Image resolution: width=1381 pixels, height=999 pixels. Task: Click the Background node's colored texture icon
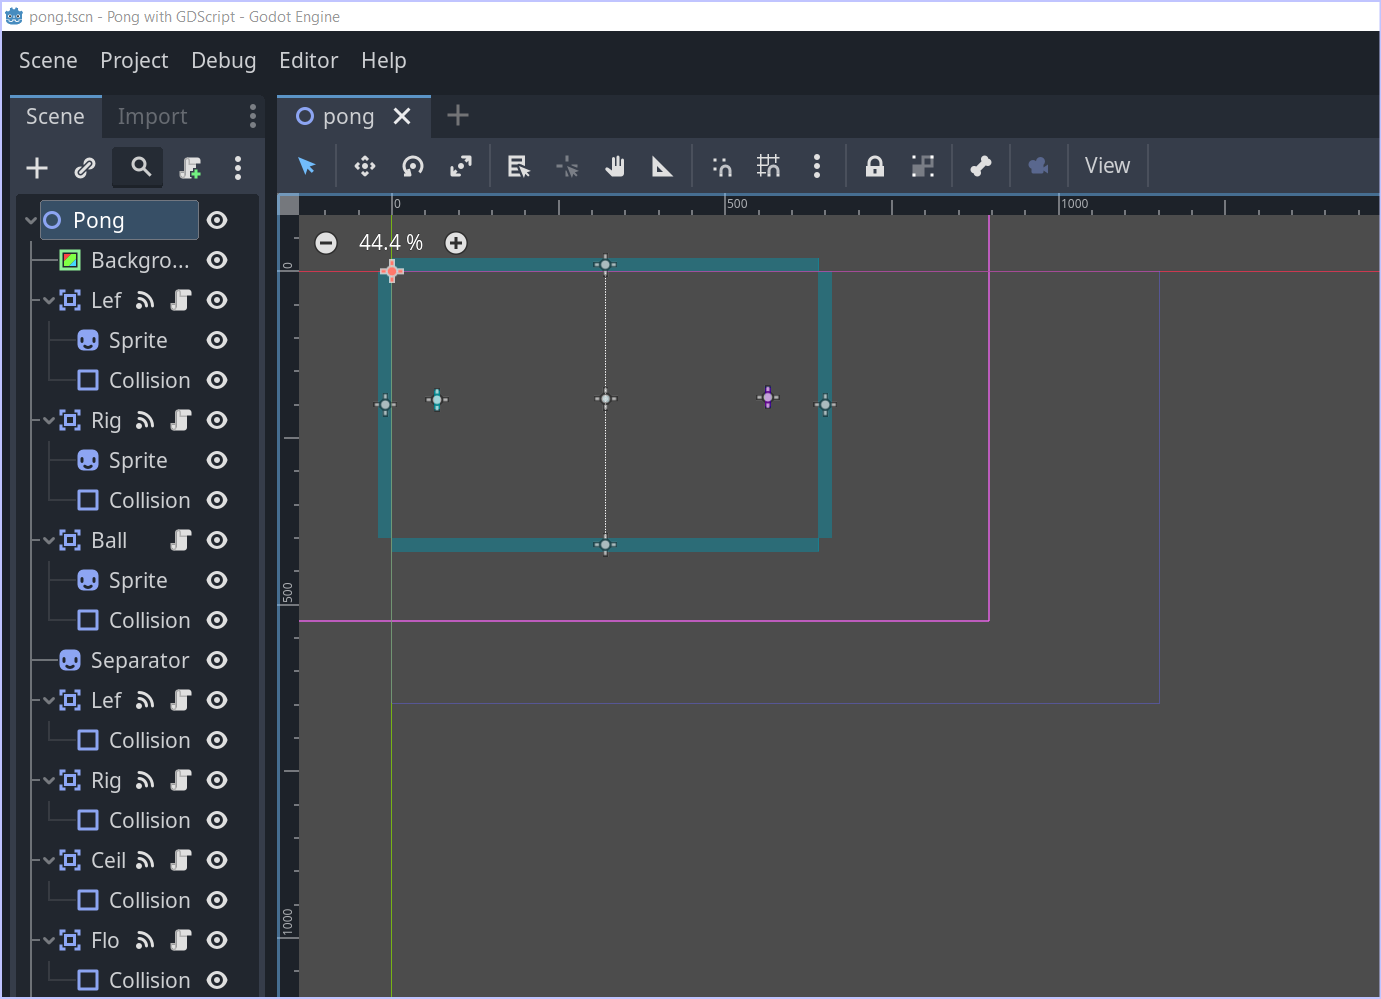(x=70, y=260)
